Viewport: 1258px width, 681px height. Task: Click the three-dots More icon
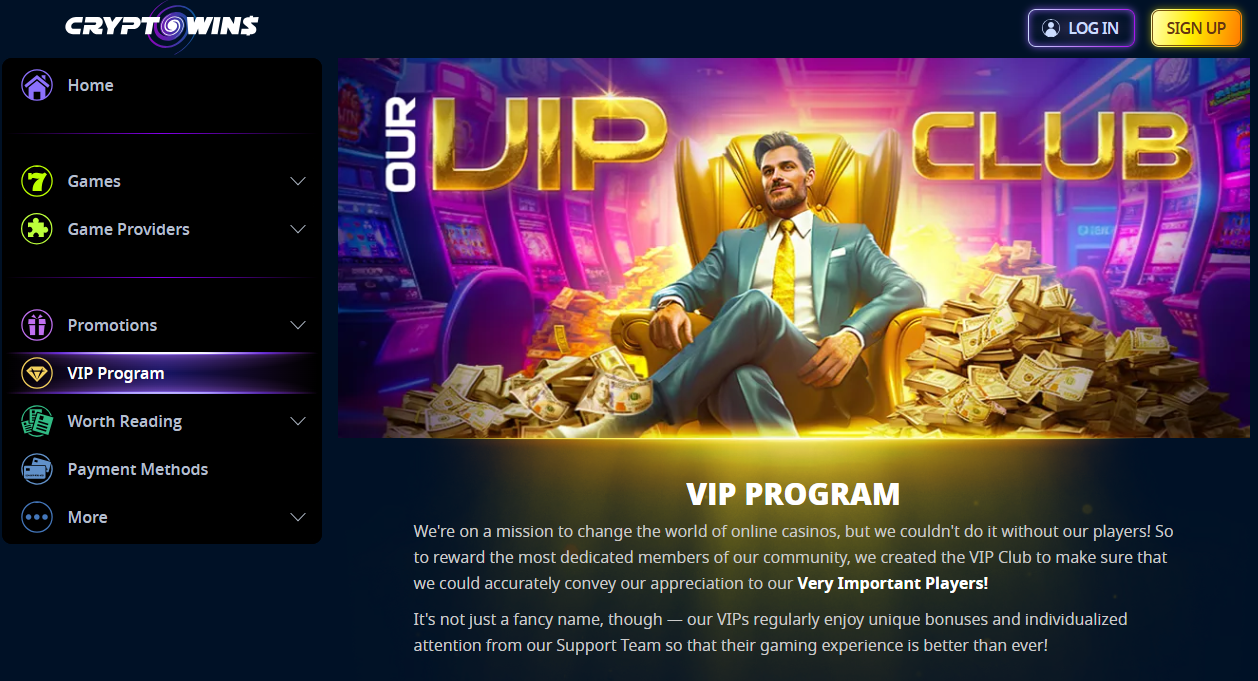tap(37, 517)
